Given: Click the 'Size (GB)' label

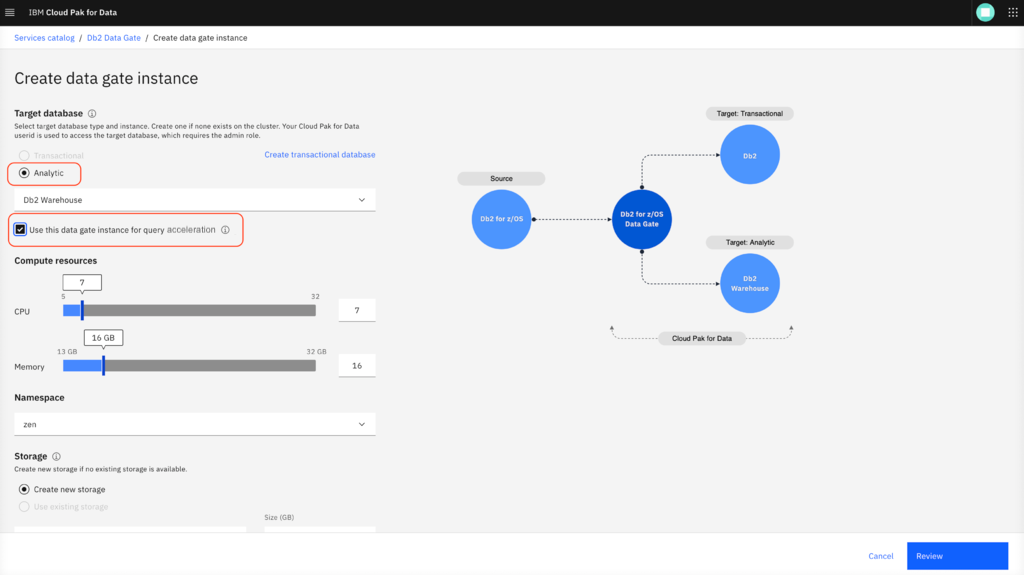Looking at the screenshot, I should tap(279, 518).
